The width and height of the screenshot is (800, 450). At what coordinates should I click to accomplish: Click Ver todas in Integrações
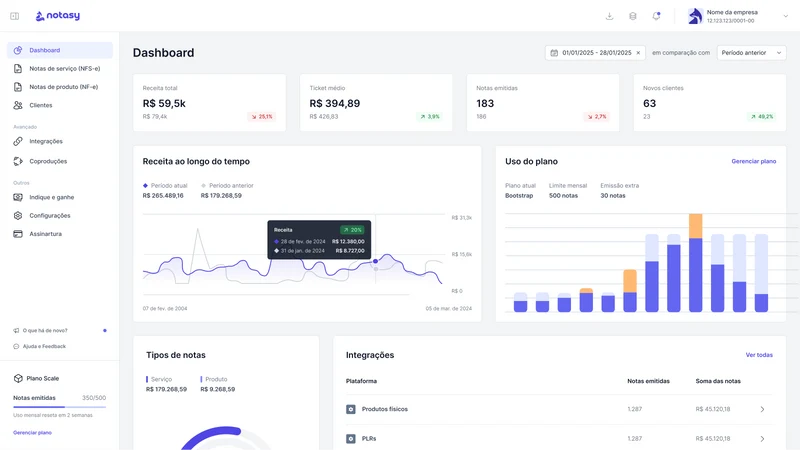[x=759, y=355]
